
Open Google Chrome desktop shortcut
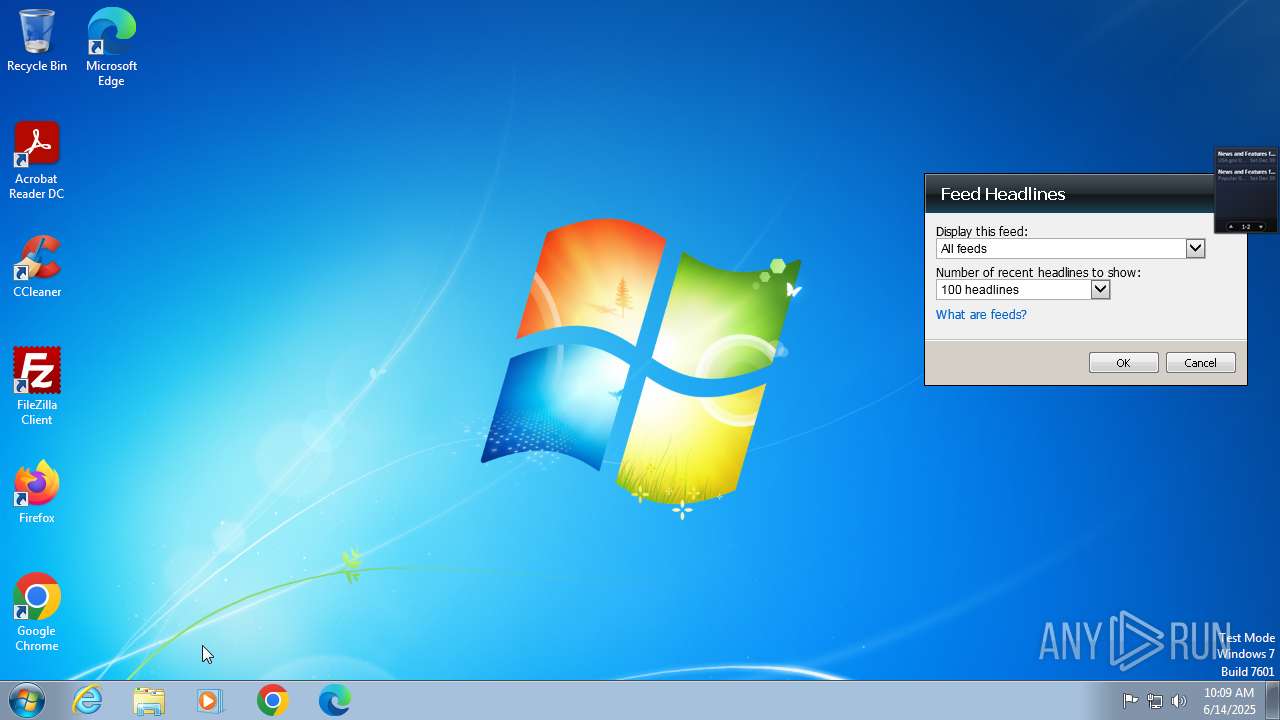click(x=37, y=613)
